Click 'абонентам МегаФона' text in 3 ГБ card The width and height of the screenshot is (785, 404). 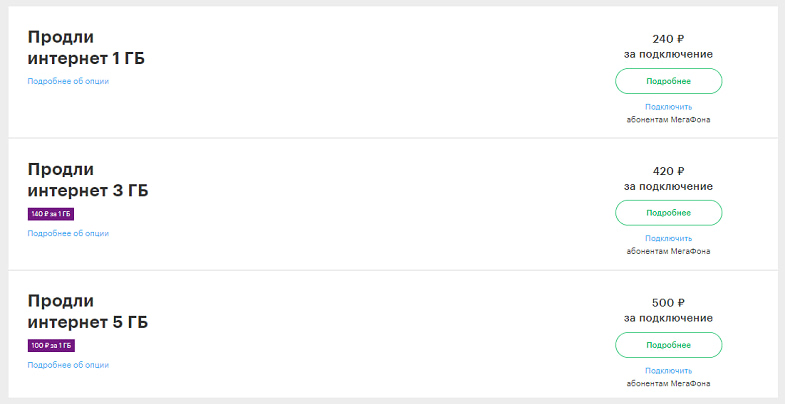668,251
